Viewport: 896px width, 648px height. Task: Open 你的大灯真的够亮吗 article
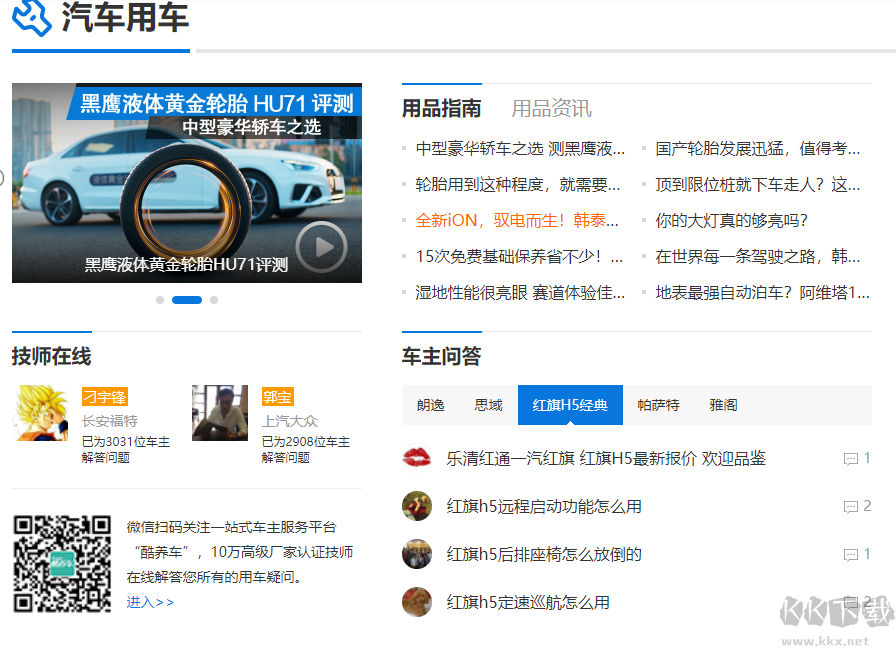click(x=731, y=221)
